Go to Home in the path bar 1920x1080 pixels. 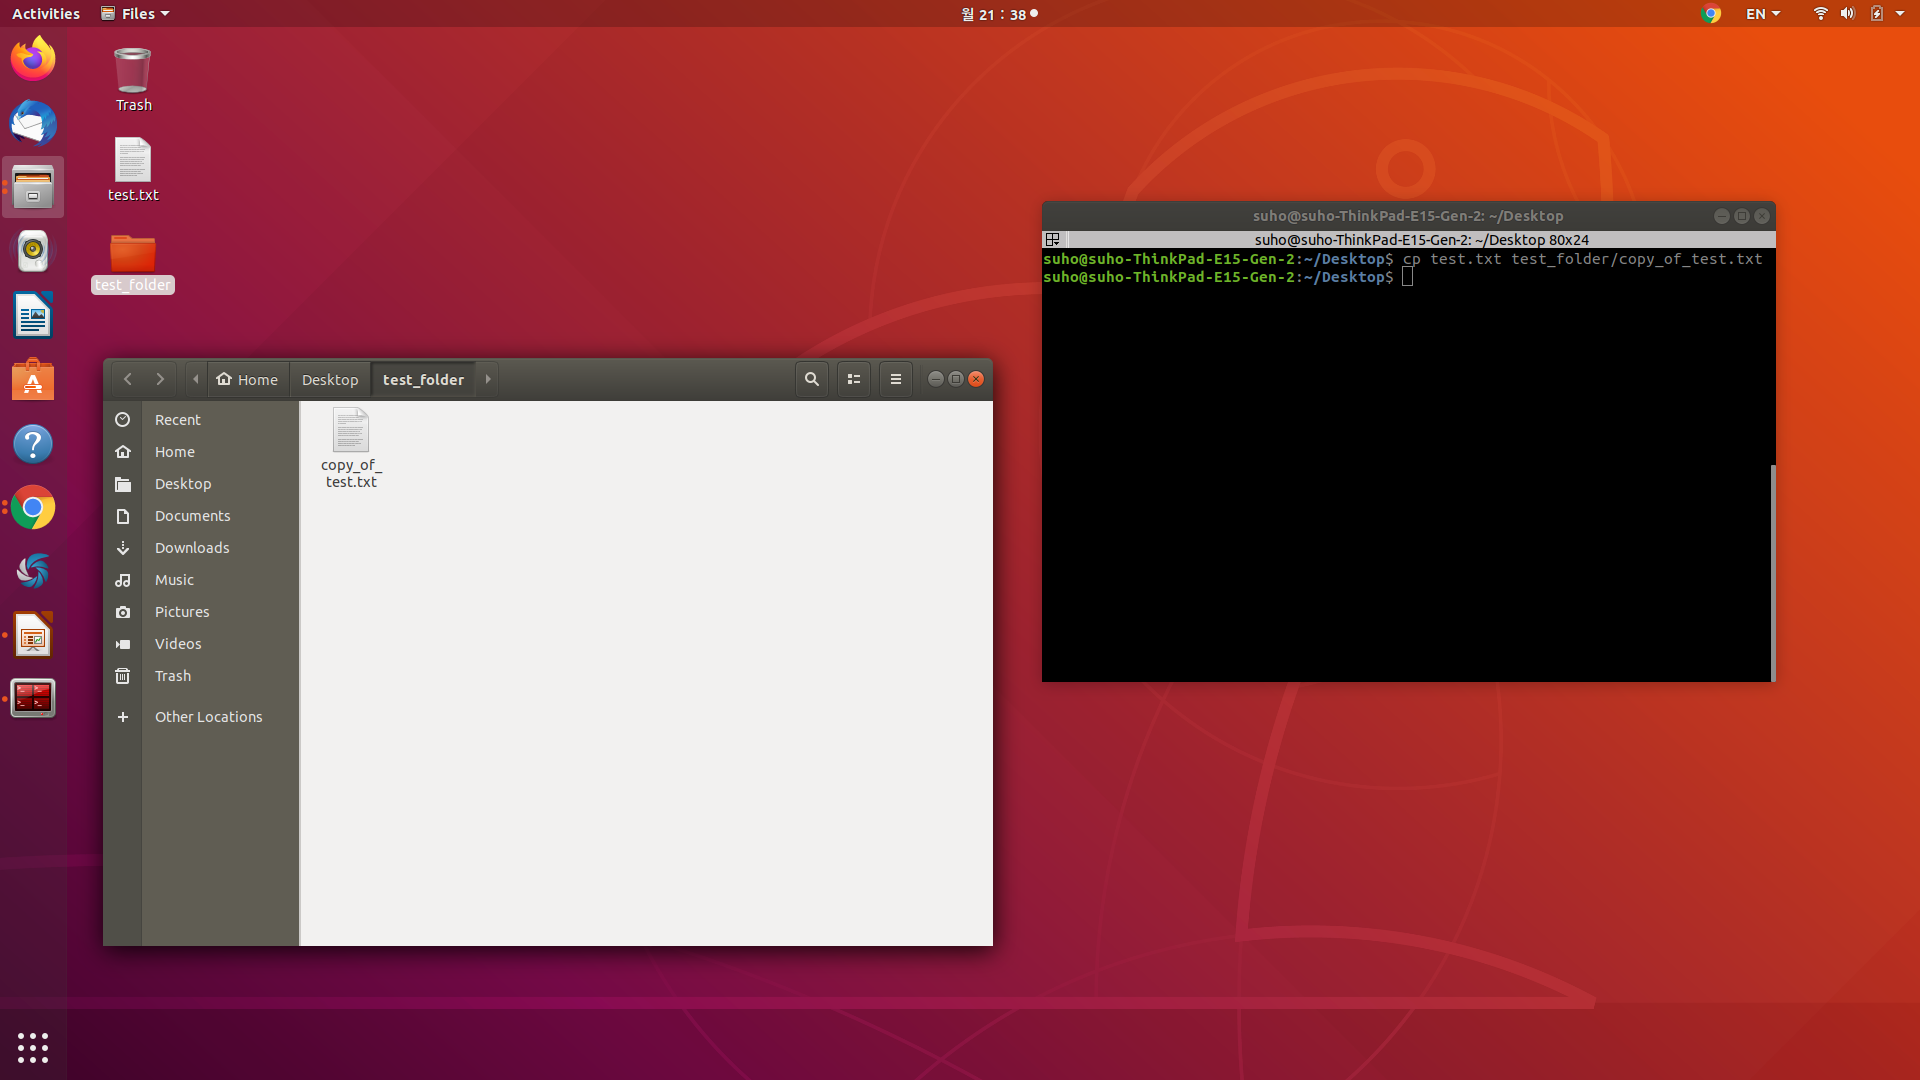(248, 379)
